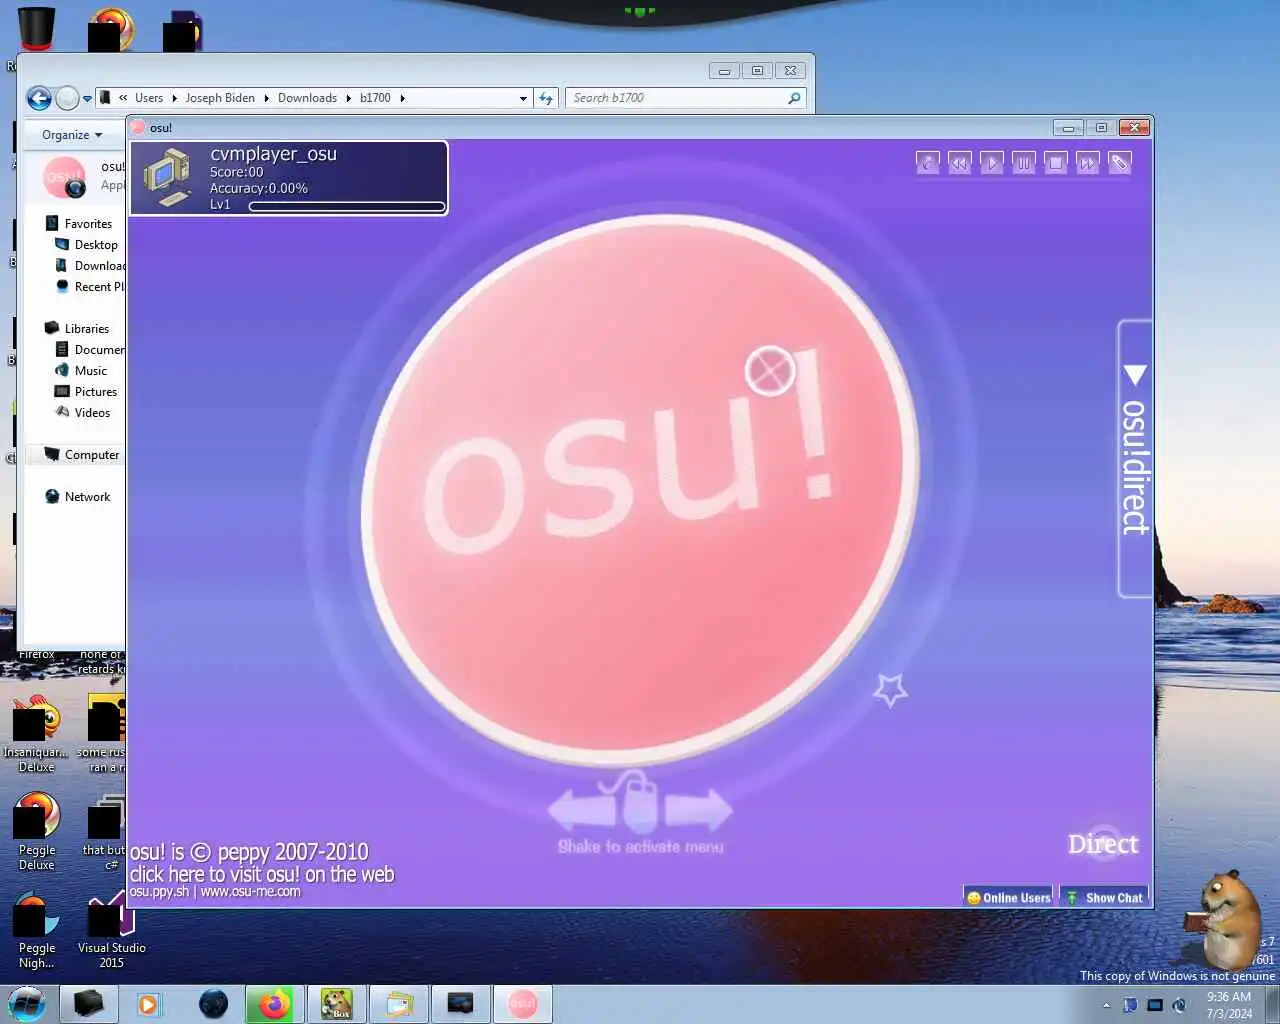
Task: Click the jump-to music control in osu!
Action: pos(927,163)
